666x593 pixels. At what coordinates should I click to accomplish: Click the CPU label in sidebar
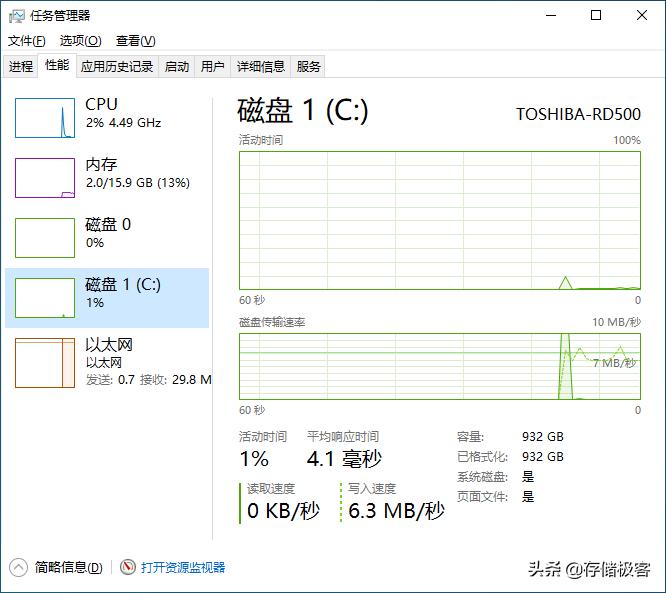coord(101,104)
